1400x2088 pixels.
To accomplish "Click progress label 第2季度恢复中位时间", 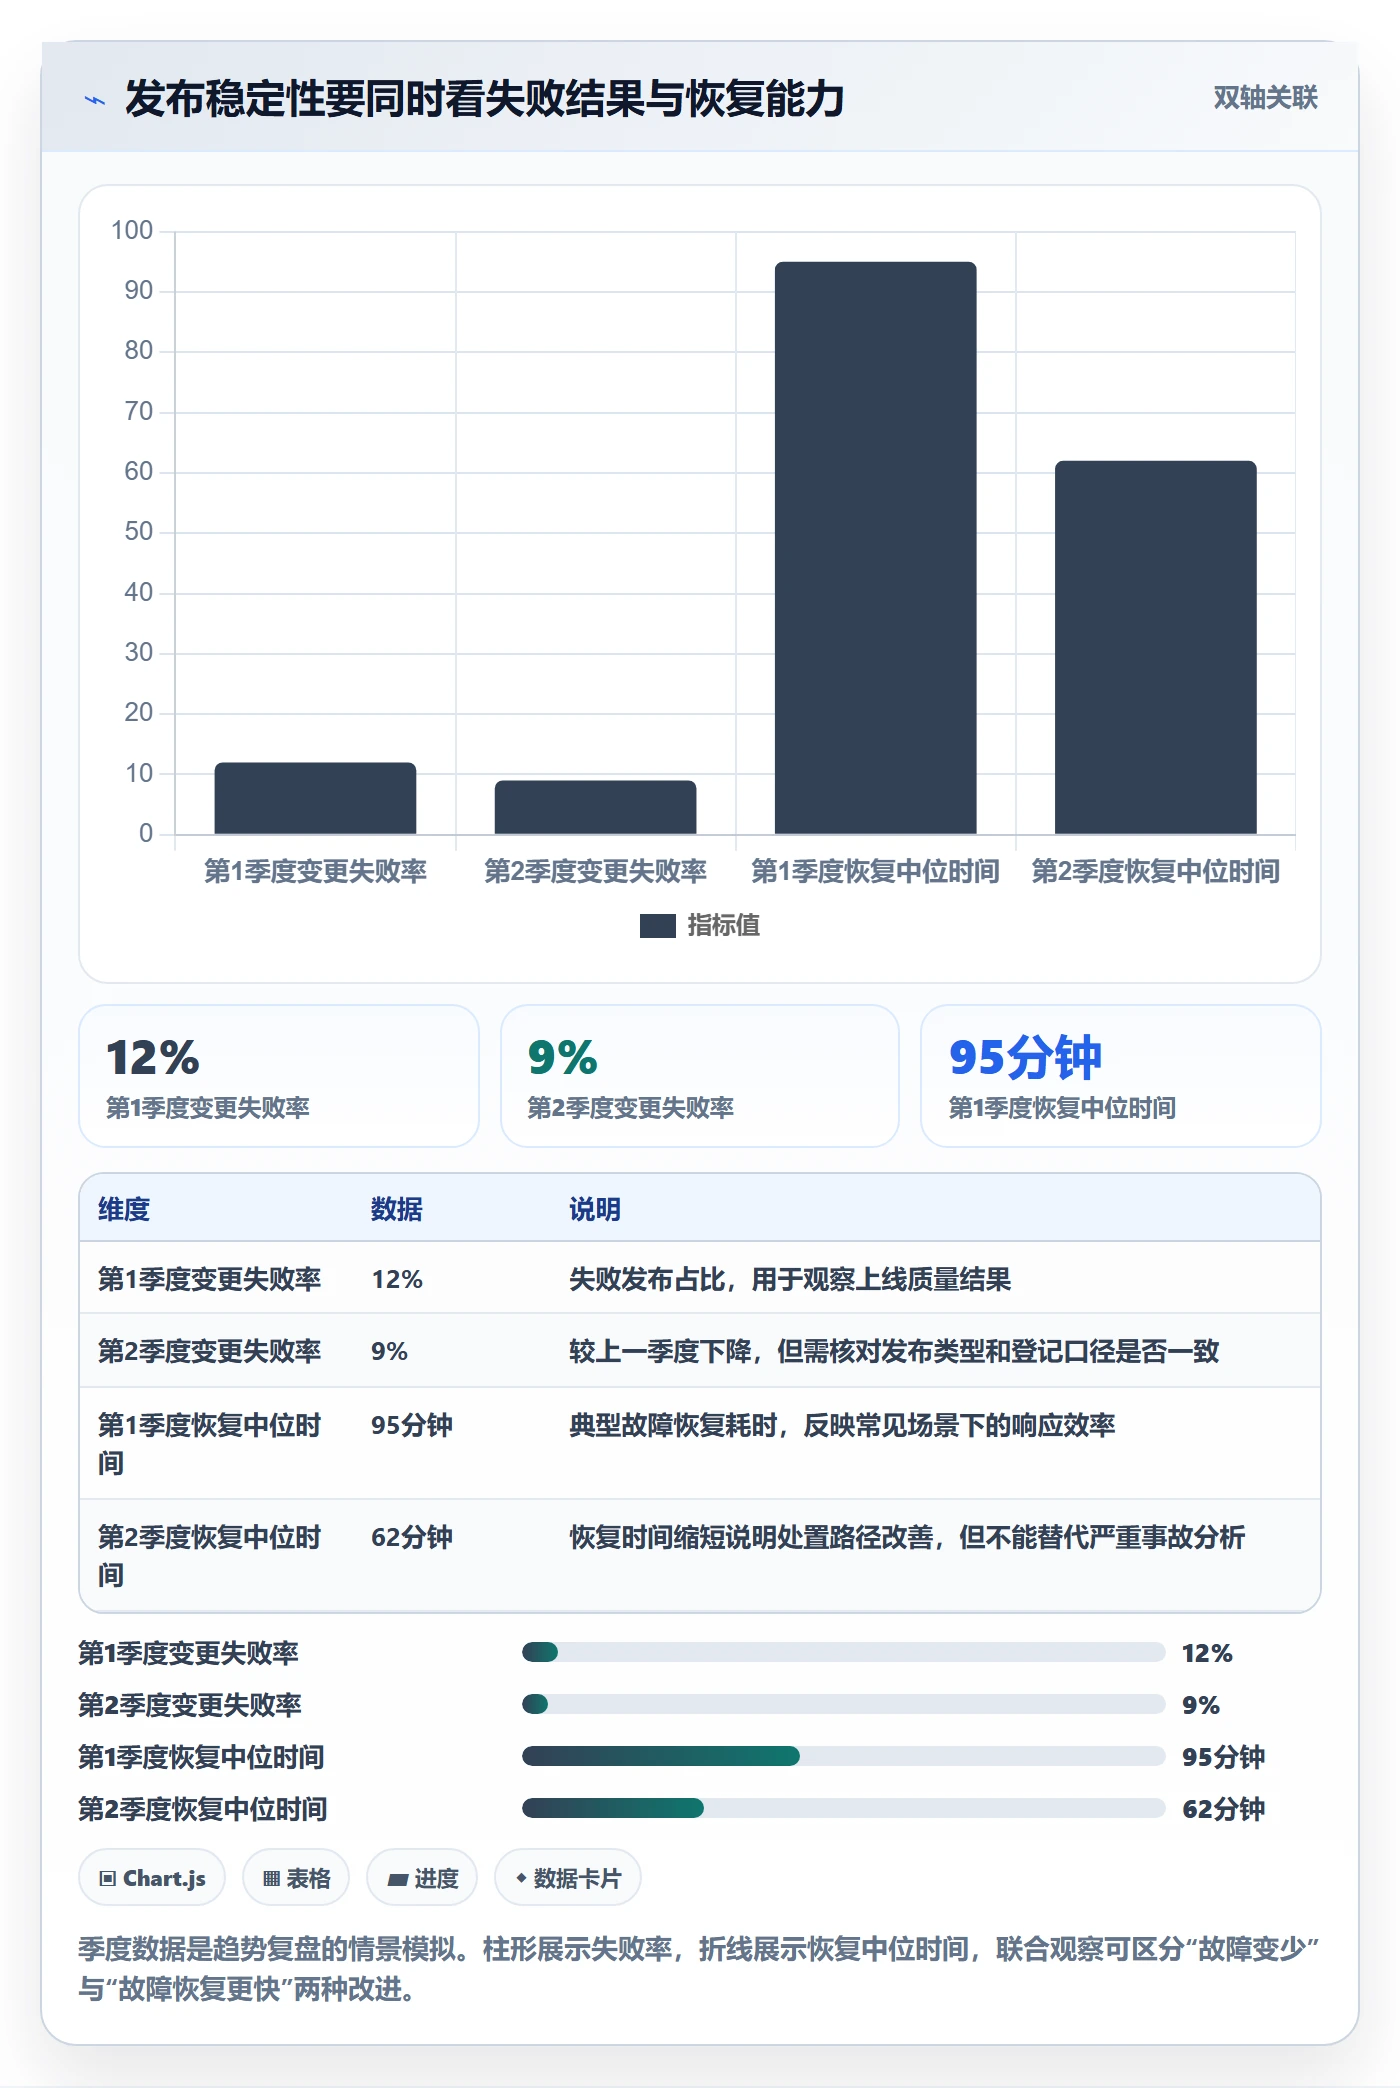I will tap(203, 1809).
